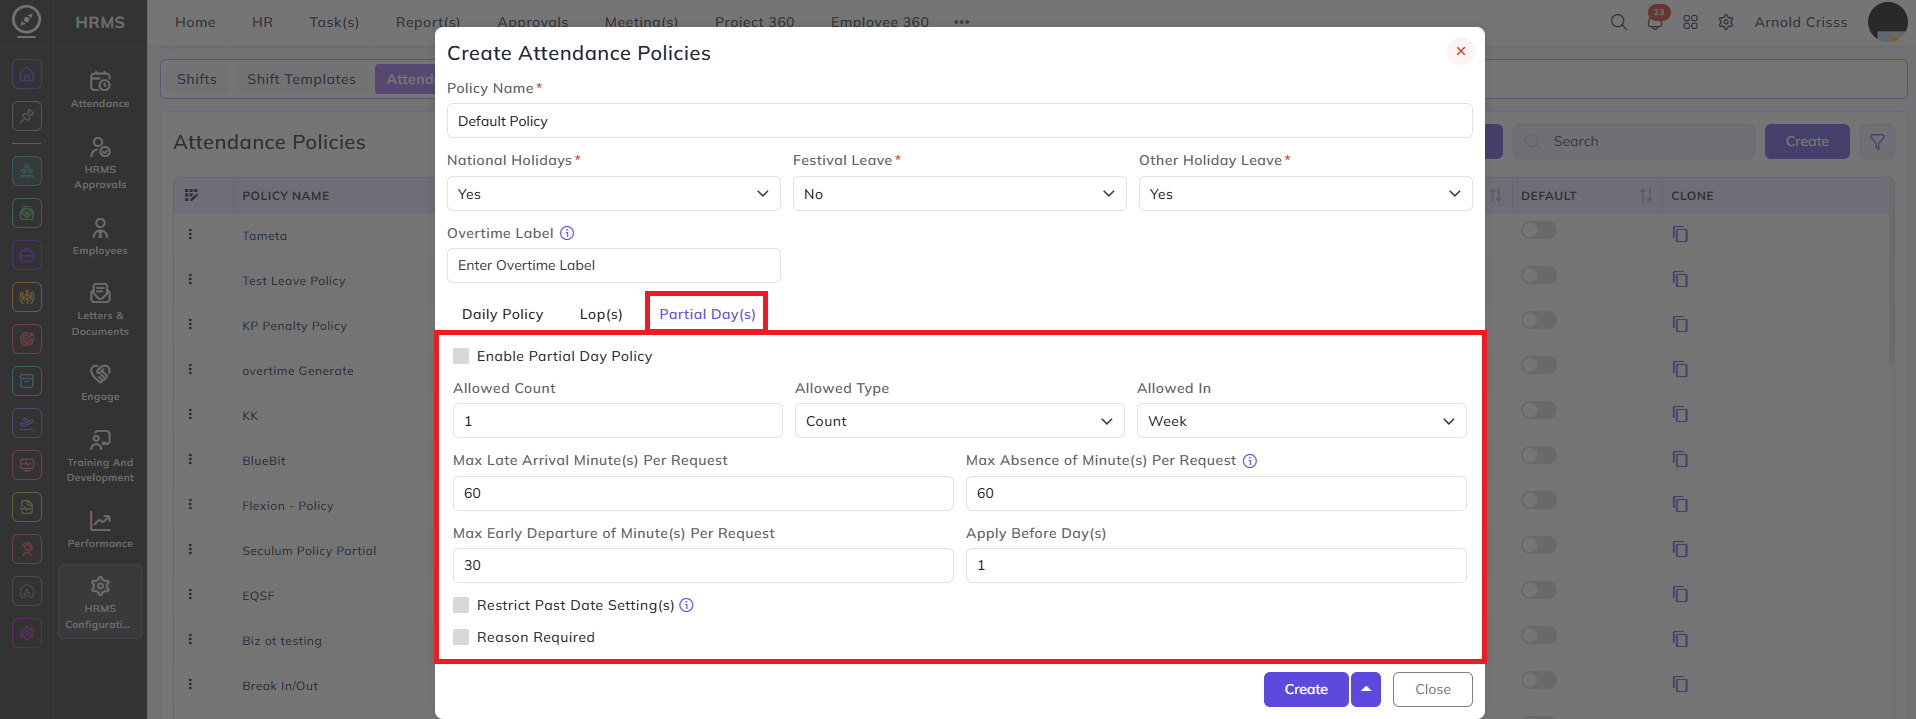Click Max Absence of Minutes info icon
Viewport: 1916px width, 719px height.
[x=1250, y=461]
